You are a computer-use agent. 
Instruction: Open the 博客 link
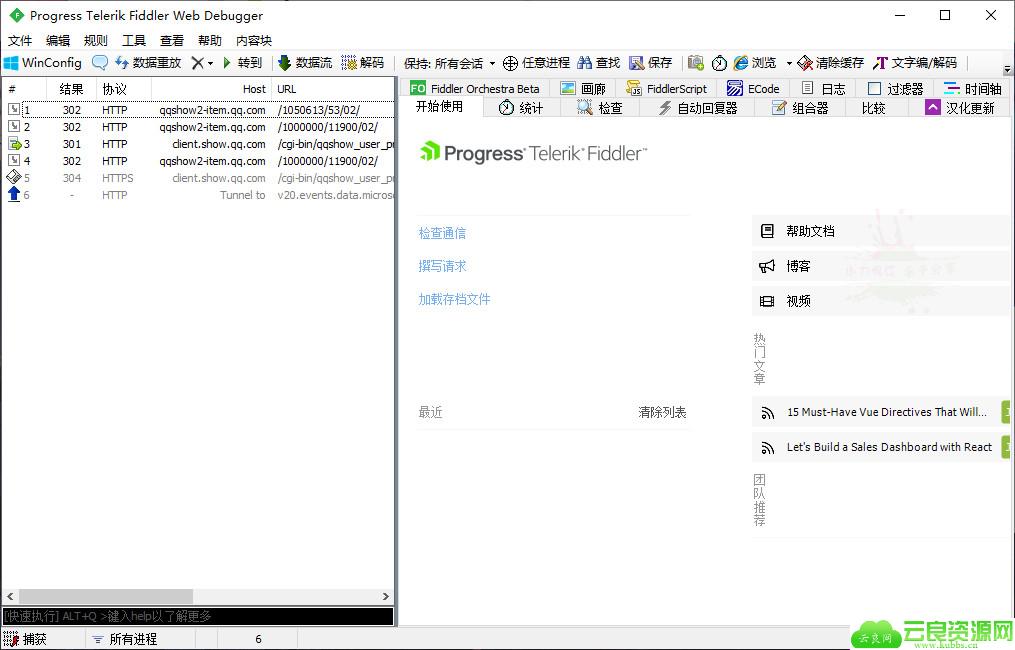click(x=880, y=266)
